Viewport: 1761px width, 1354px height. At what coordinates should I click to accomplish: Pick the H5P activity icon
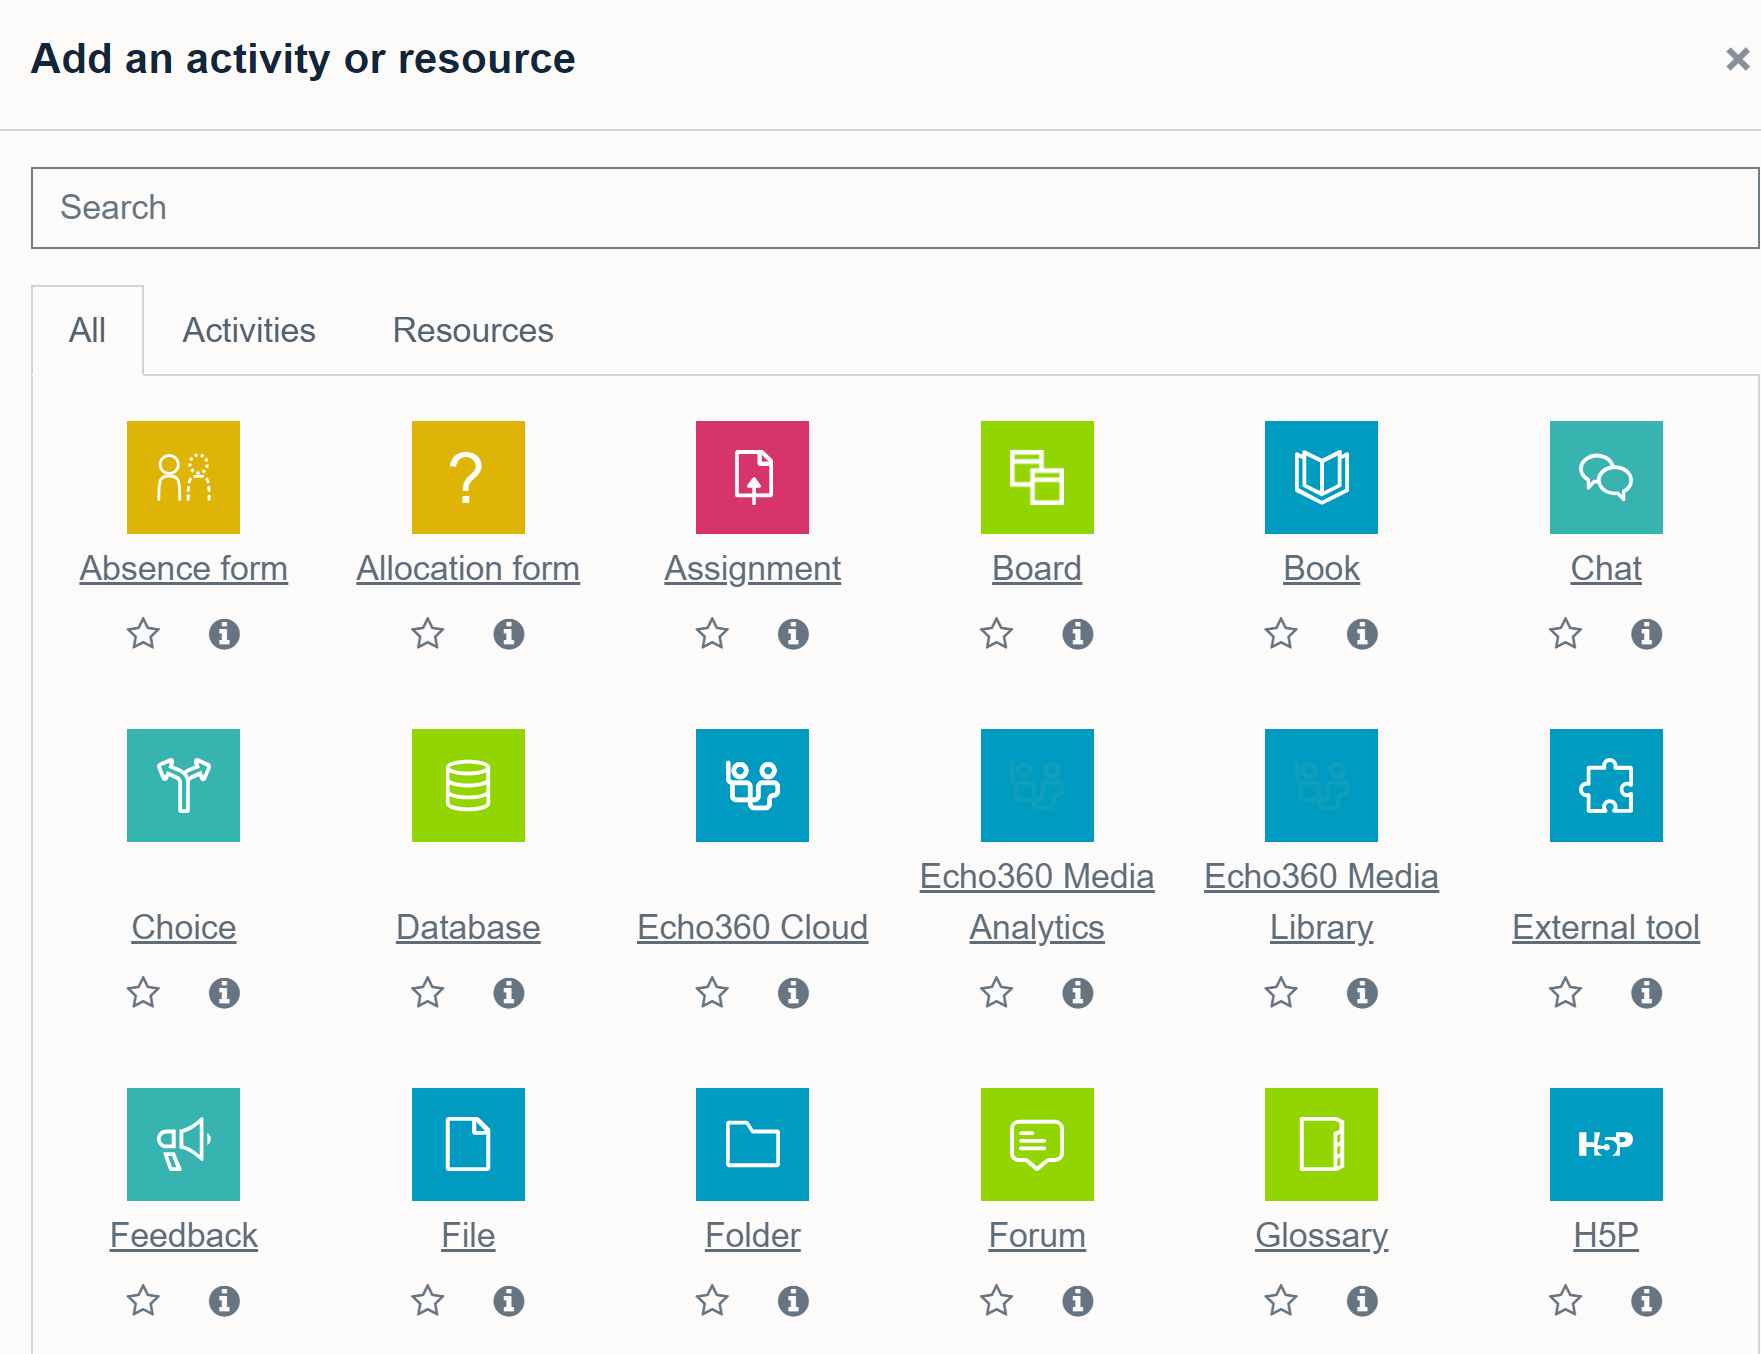1606,1144
